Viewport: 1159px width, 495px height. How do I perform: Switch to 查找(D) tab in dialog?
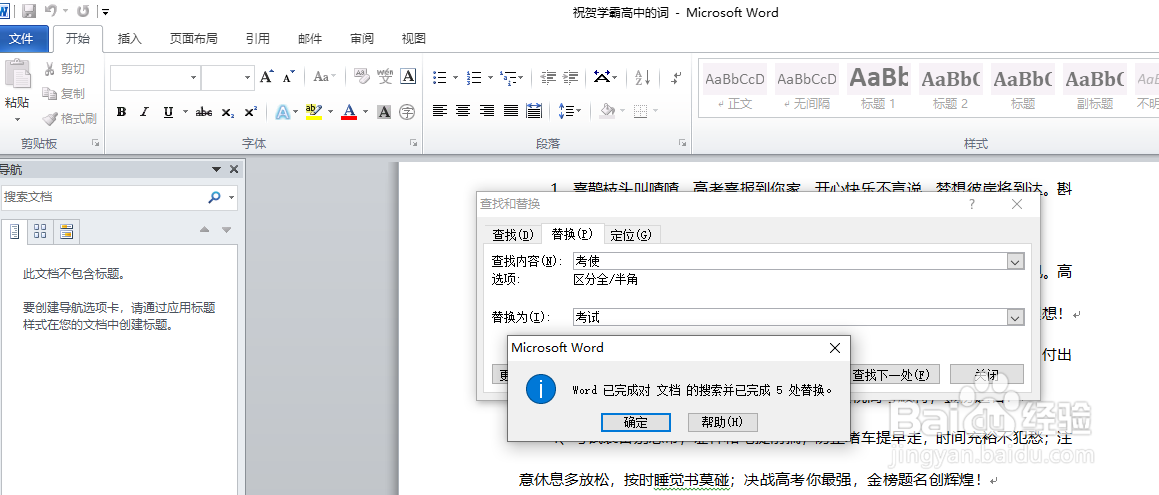[513, 235]
